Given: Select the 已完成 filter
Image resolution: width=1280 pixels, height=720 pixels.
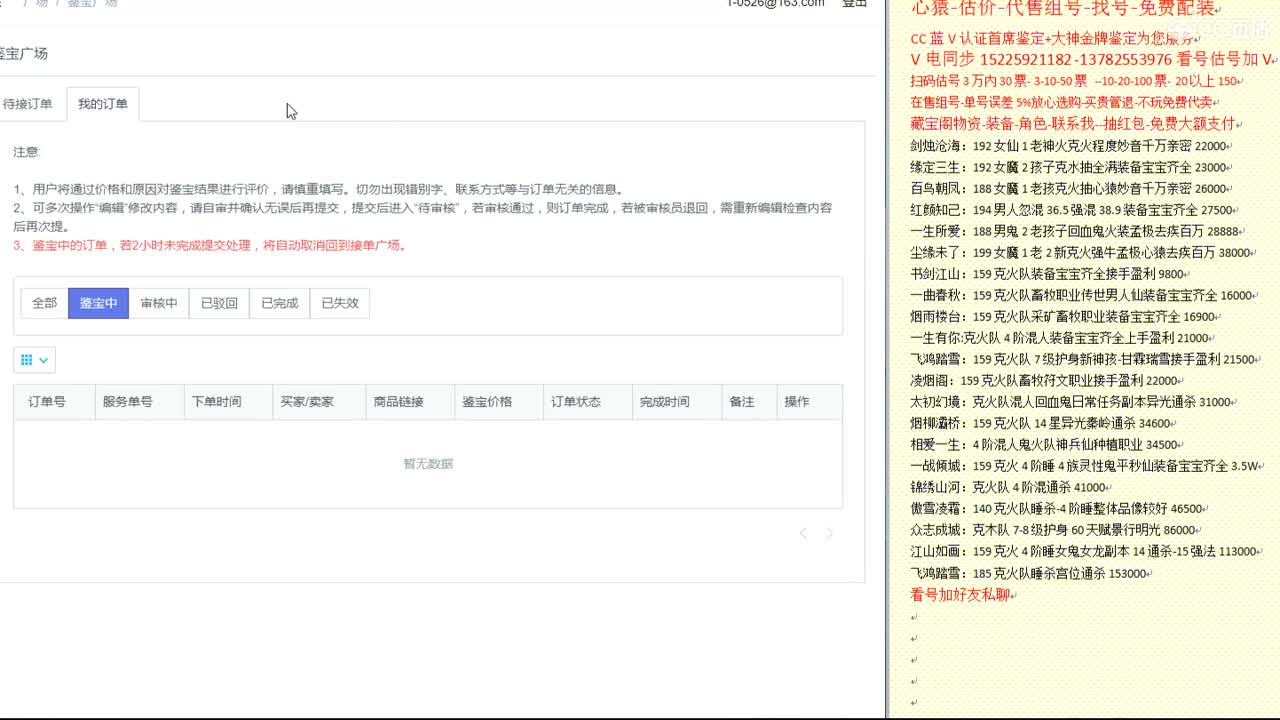Looking at the screenshot, I should coord(278,303).
